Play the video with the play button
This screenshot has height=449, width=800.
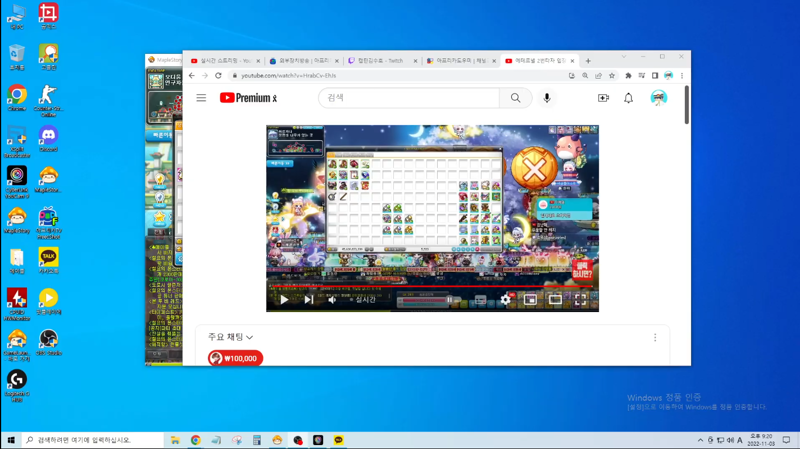284,300
